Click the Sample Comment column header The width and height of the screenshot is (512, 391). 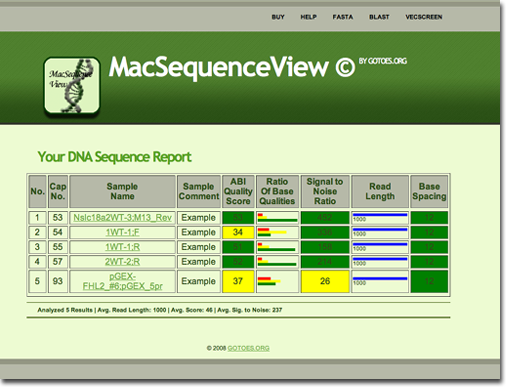pos(199,191)
